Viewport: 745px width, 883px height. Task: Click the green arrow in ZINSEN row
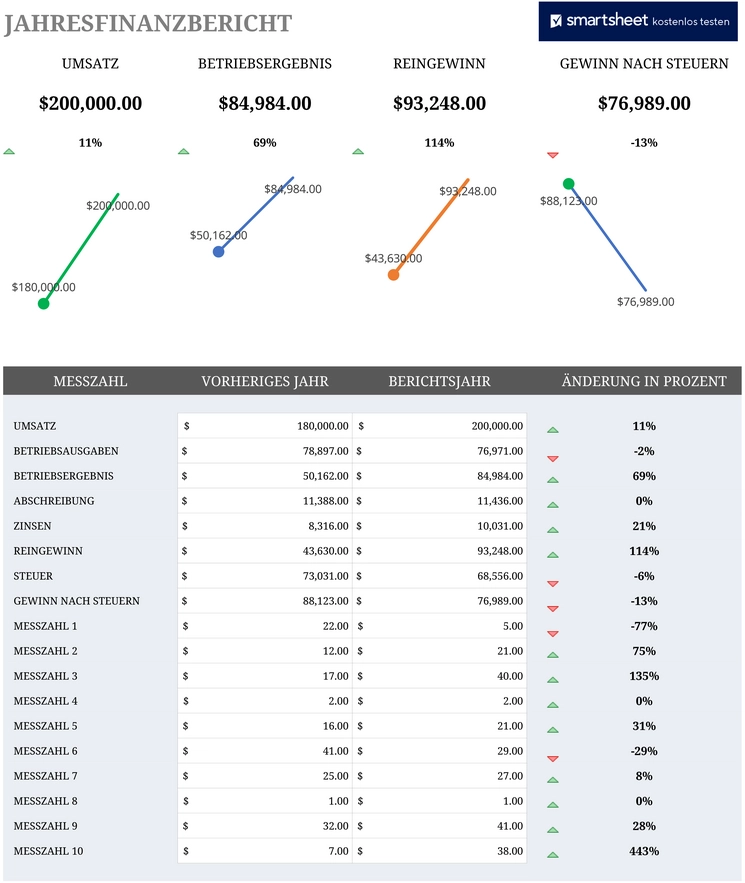pyautogui.click(x=553, y=530)
